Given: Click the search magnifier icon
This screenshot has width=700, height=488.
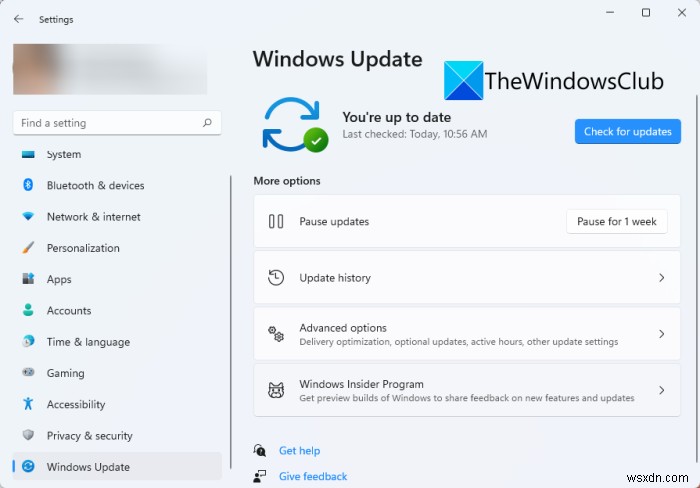Looking at the screenshot, I should 207,123.
